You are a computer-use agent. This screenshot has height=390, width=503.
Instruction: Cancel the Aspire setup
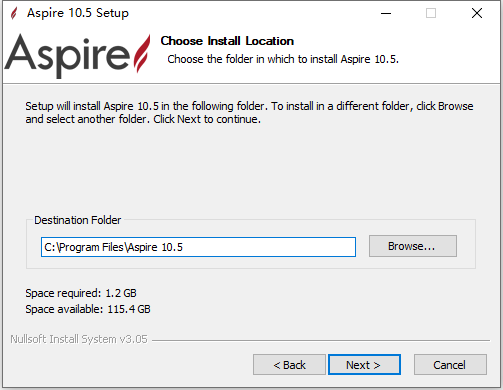tap(450, 365)
